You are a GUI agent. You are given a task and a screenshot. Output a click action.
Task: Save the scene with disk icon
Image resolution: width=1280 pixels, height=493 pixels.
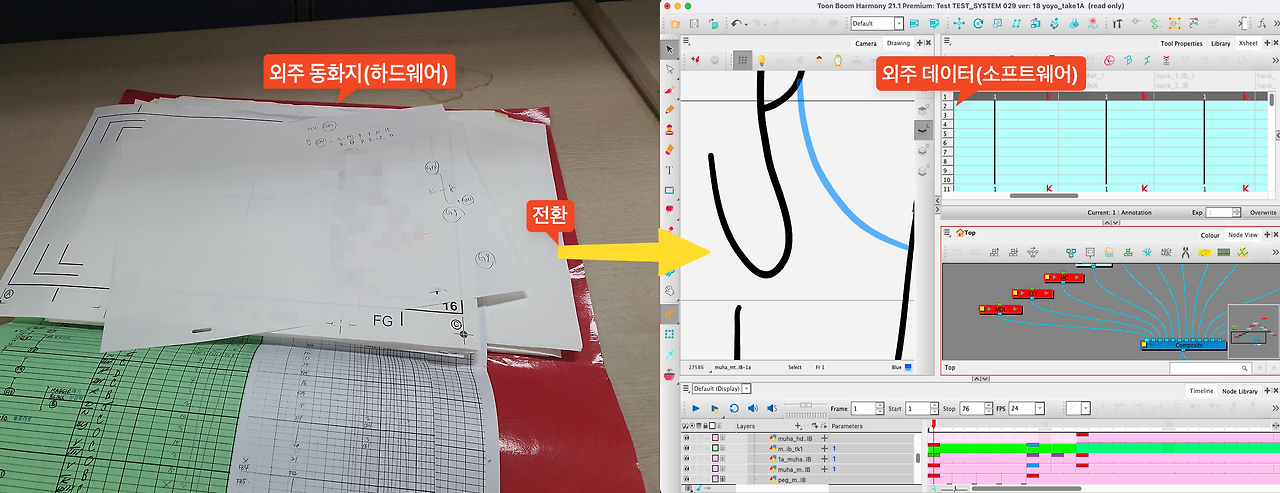point(694,23)
